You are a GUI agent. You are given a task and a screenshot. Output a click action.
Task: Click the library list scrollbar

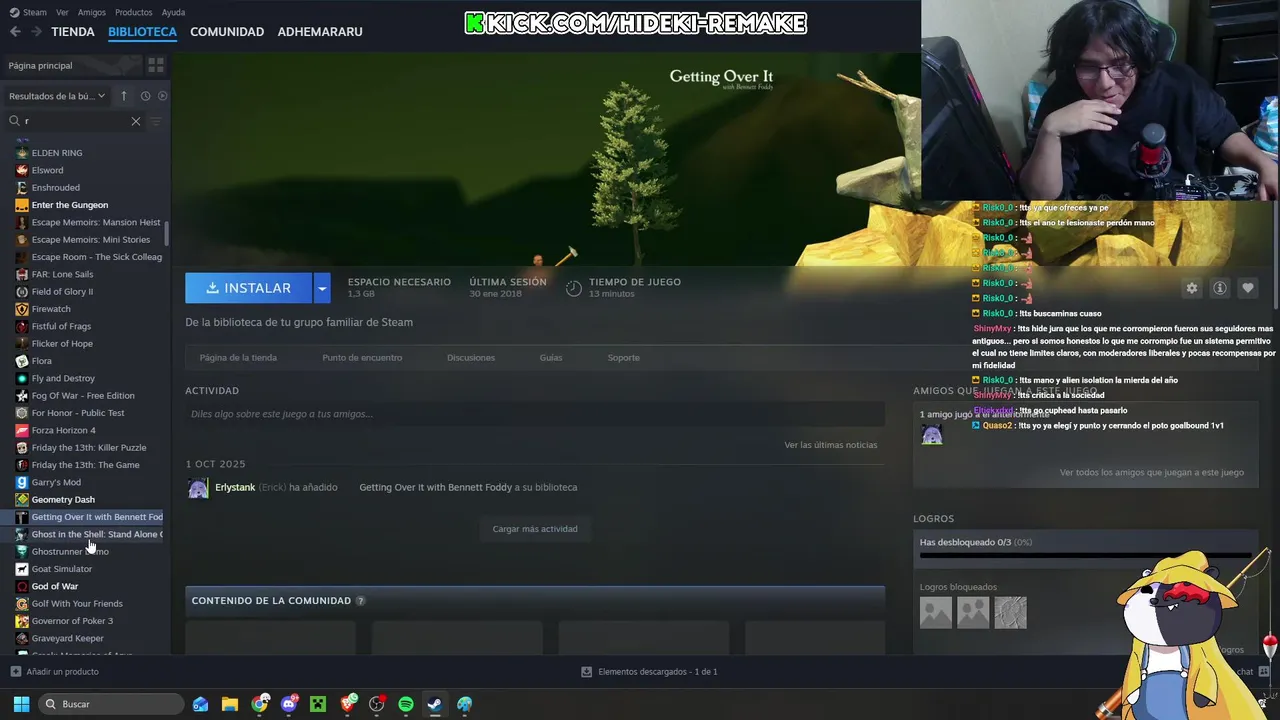167,235
